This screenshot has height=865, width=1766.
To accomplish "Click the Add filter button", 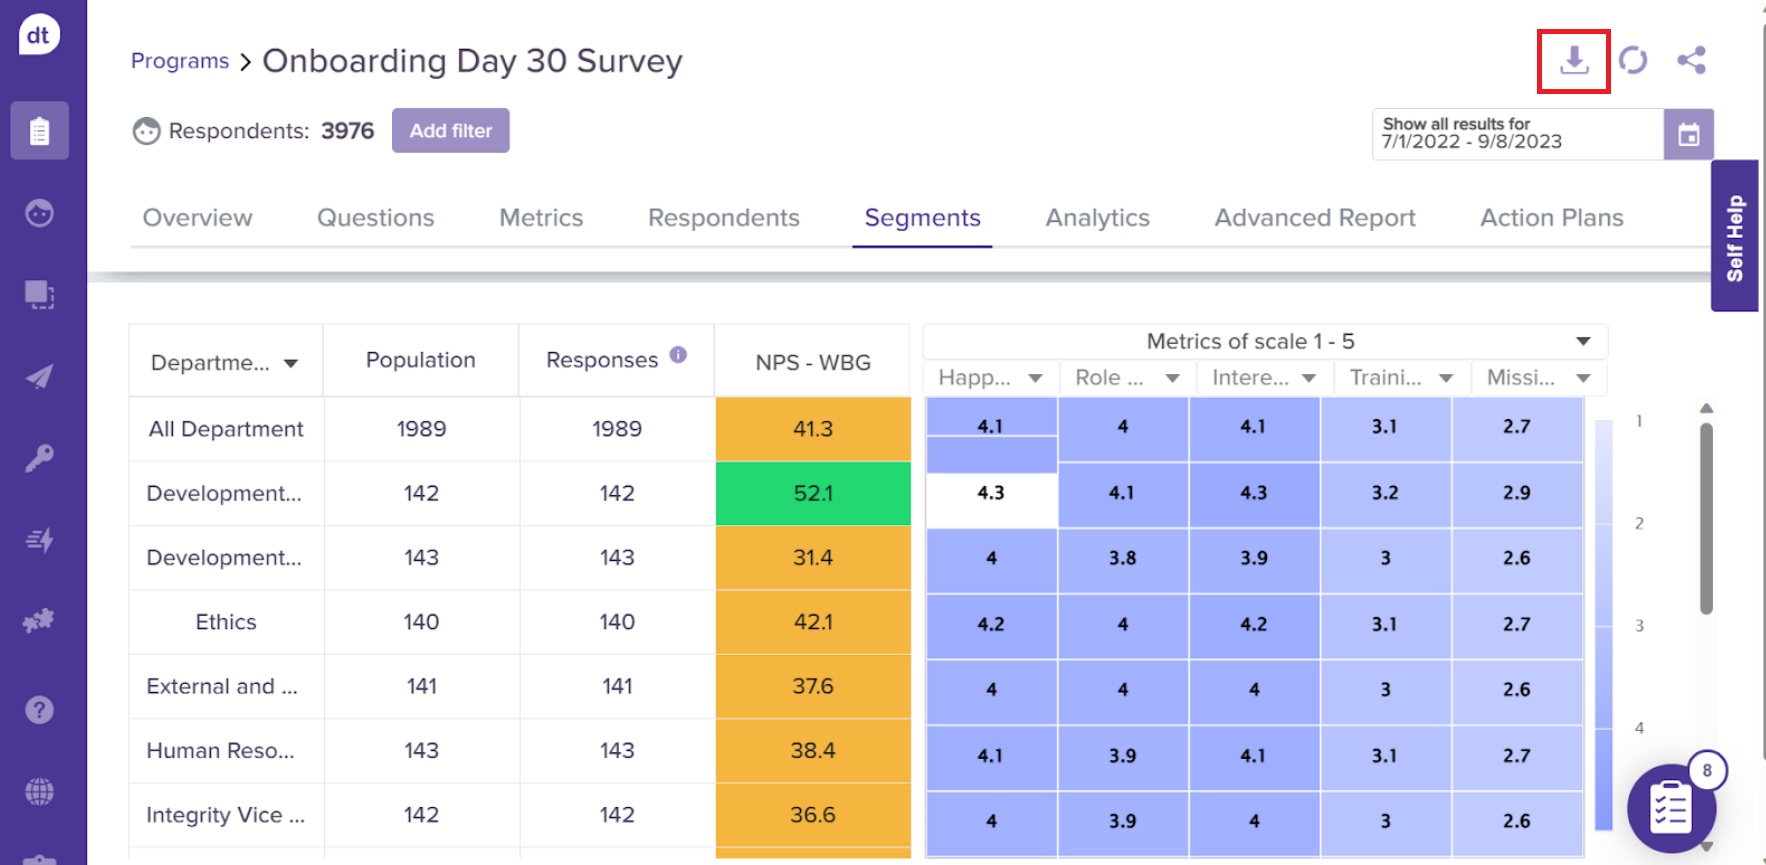I will point(450,131).
